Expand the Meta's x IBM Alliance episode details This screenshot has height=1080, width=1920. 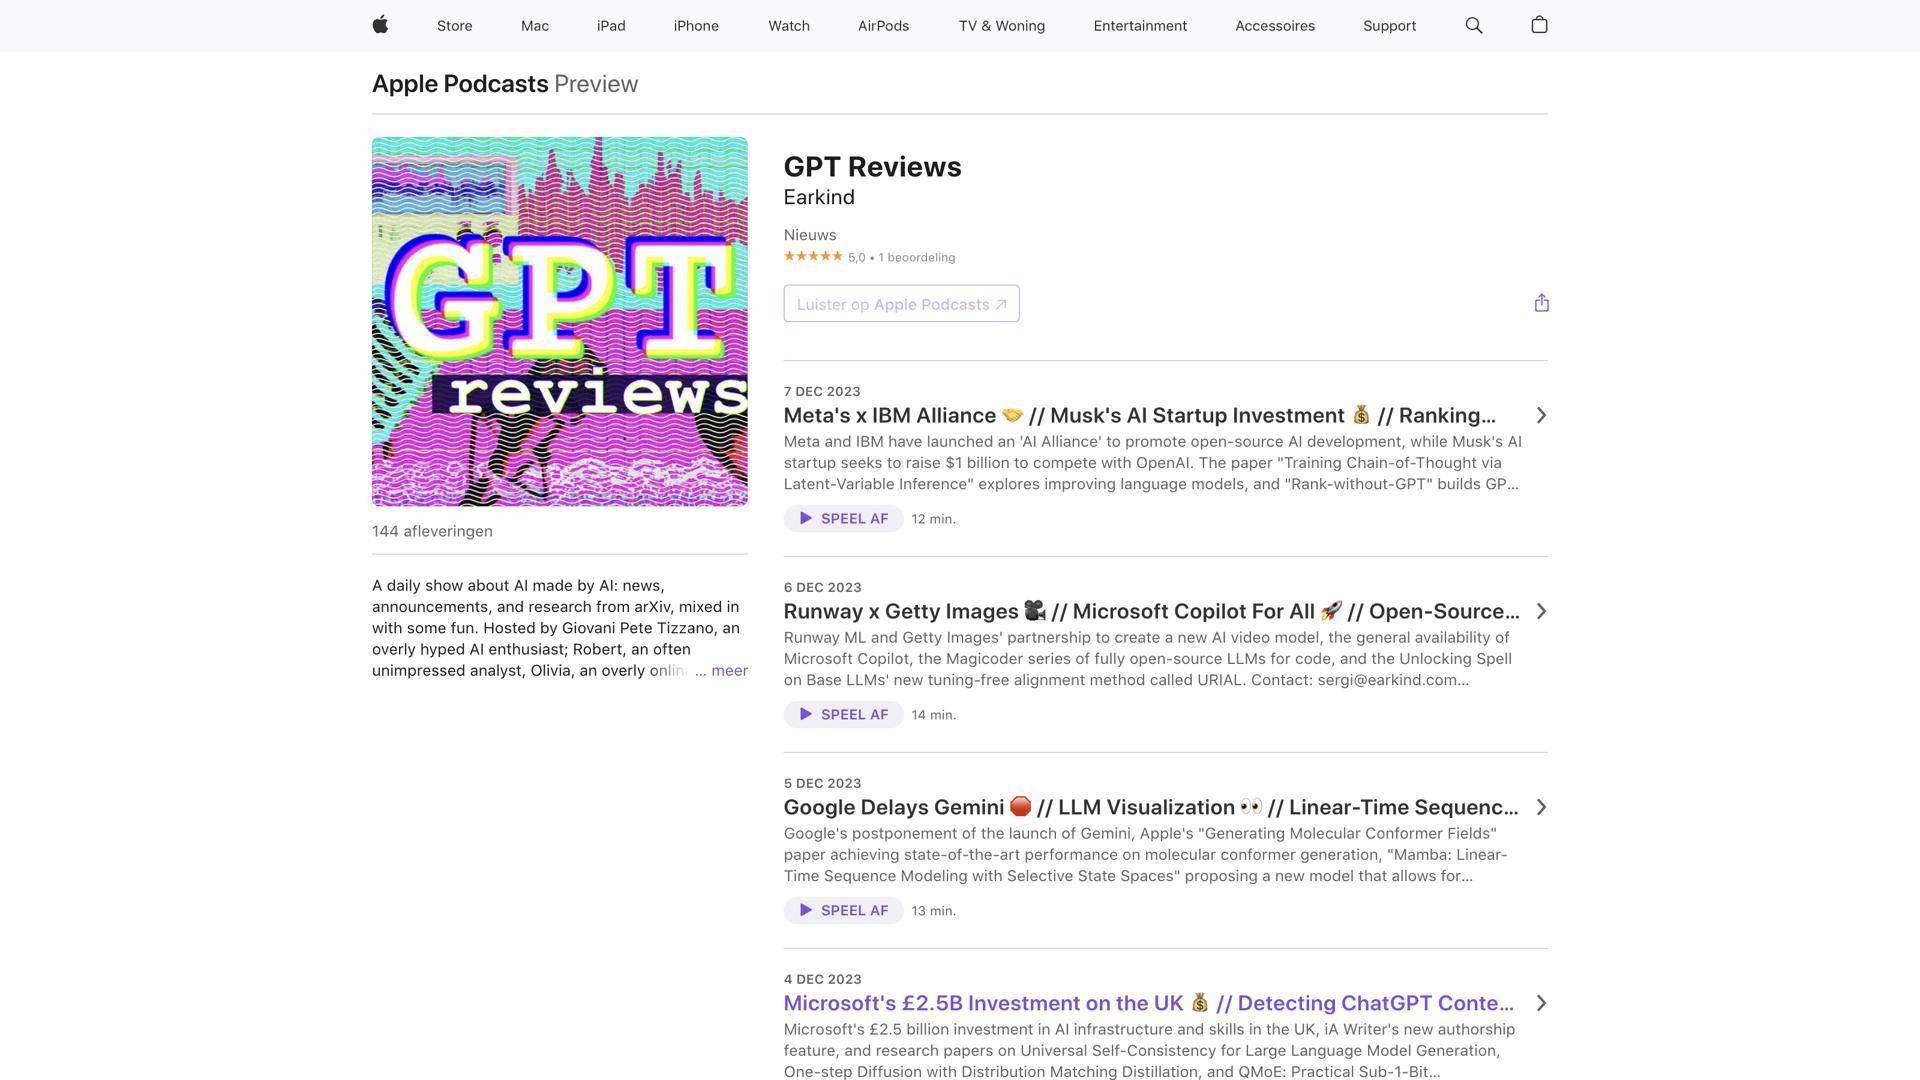(x=1540, y=415)
